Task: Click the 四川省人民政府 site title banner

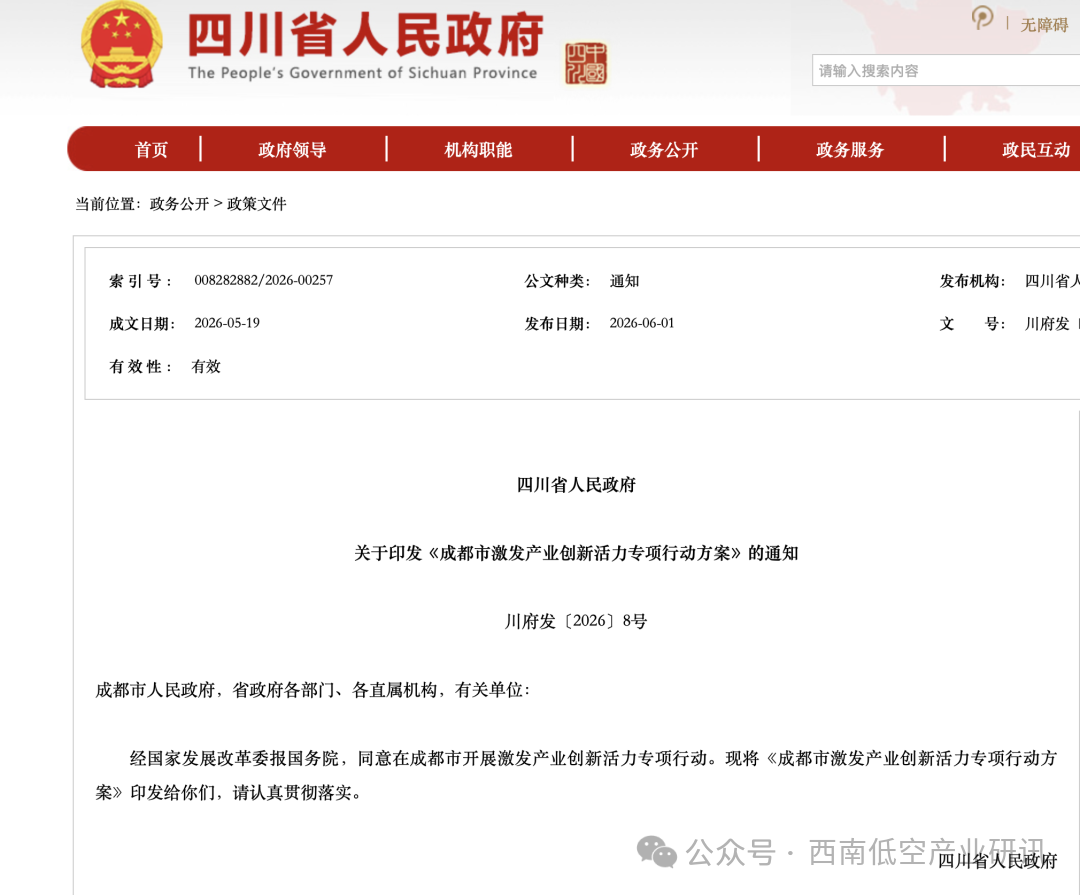Action: pos(366,34)
